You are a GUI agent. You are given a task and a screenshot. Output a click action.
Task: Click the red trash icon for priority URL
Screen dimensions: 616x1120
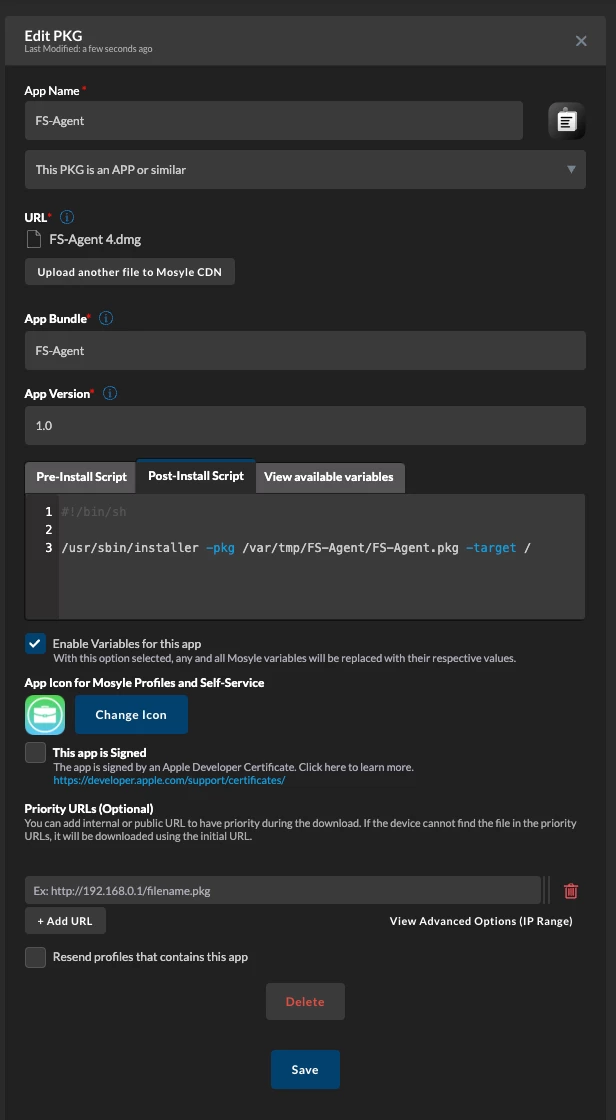571,891
